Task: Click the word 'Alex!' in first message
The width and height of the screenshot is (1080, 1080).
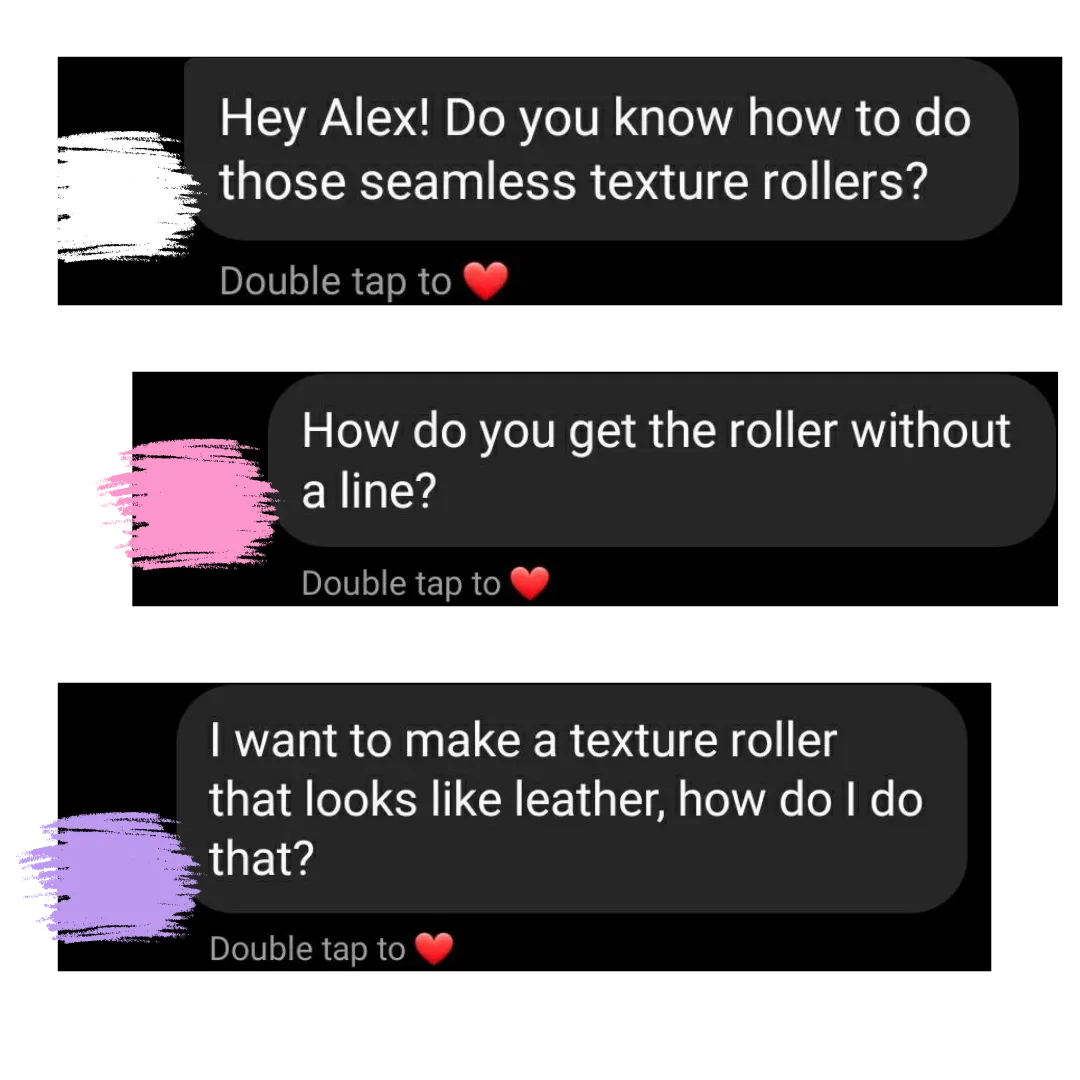Action: point(375,118)
